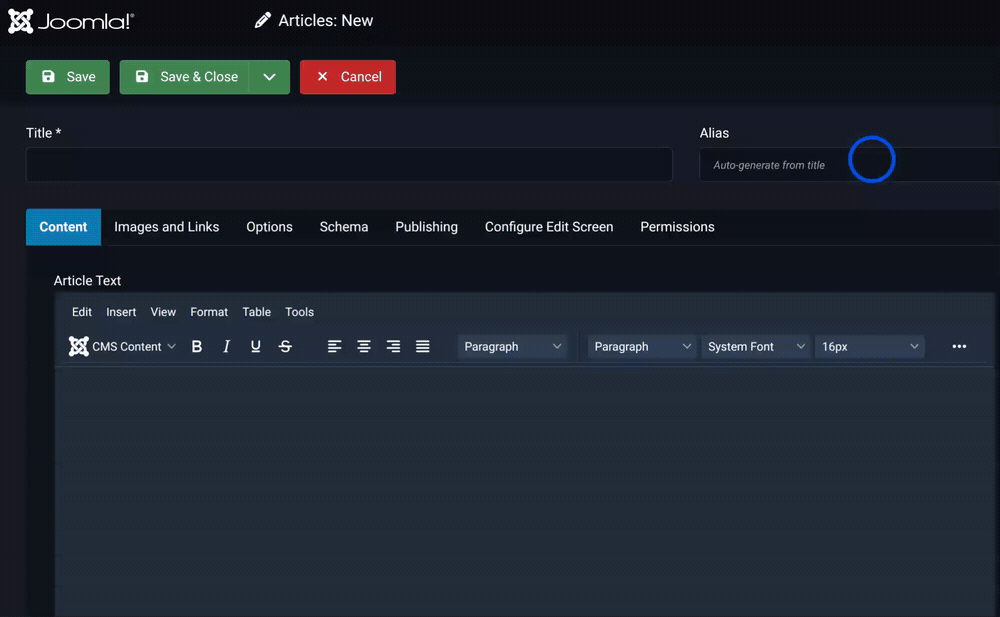
Task: Apply strikethrough formatting
Action: [x=285, y=346]
